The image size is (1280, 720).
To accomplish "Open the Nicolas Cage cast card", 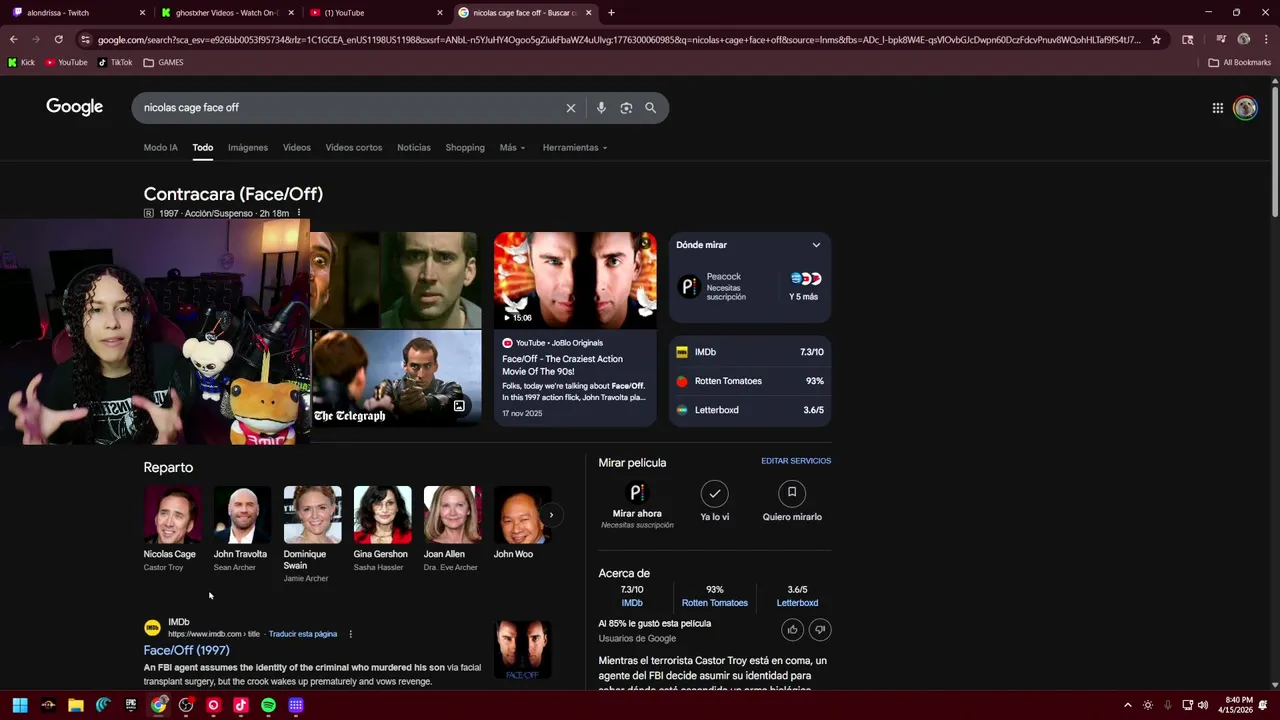I will point(172,530).
